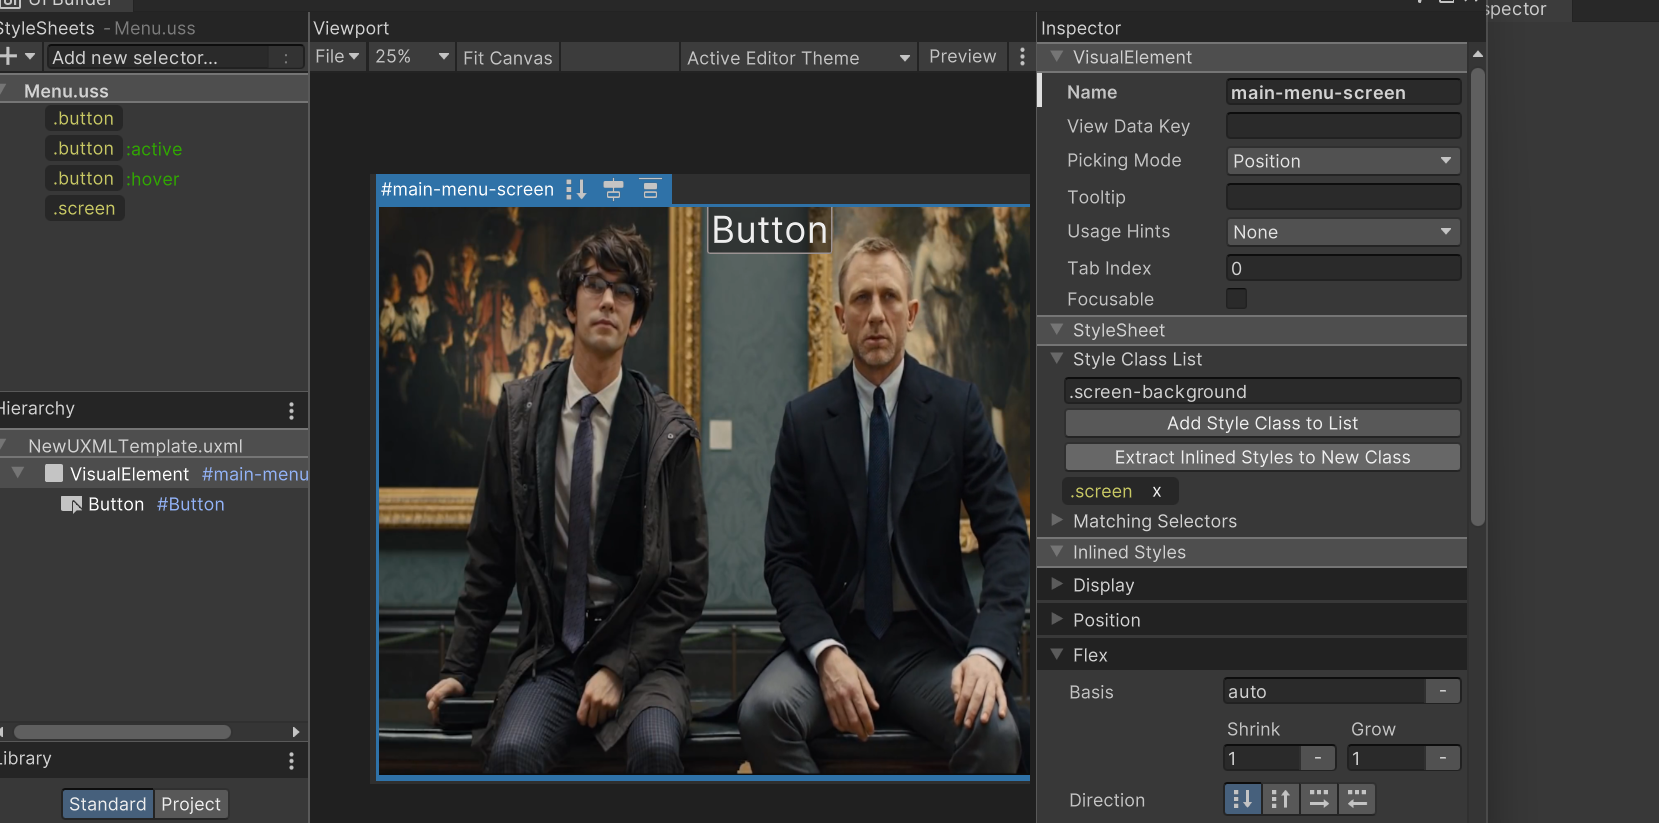Screen dimensions: 1659x823
Task: Open the Grow field unit button
Action: click(1442, 758)
